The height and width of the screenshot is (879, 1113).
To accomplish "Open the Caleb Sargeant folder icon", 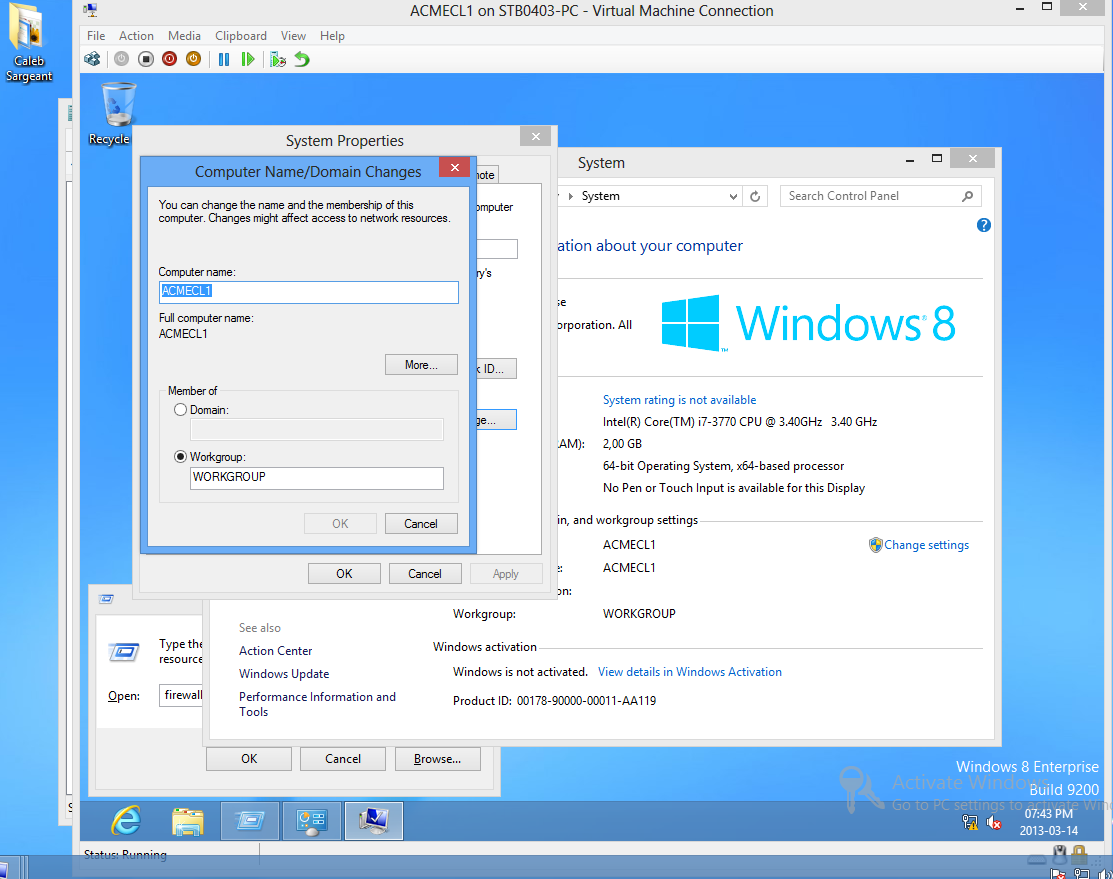I will [x=29, y=43].
